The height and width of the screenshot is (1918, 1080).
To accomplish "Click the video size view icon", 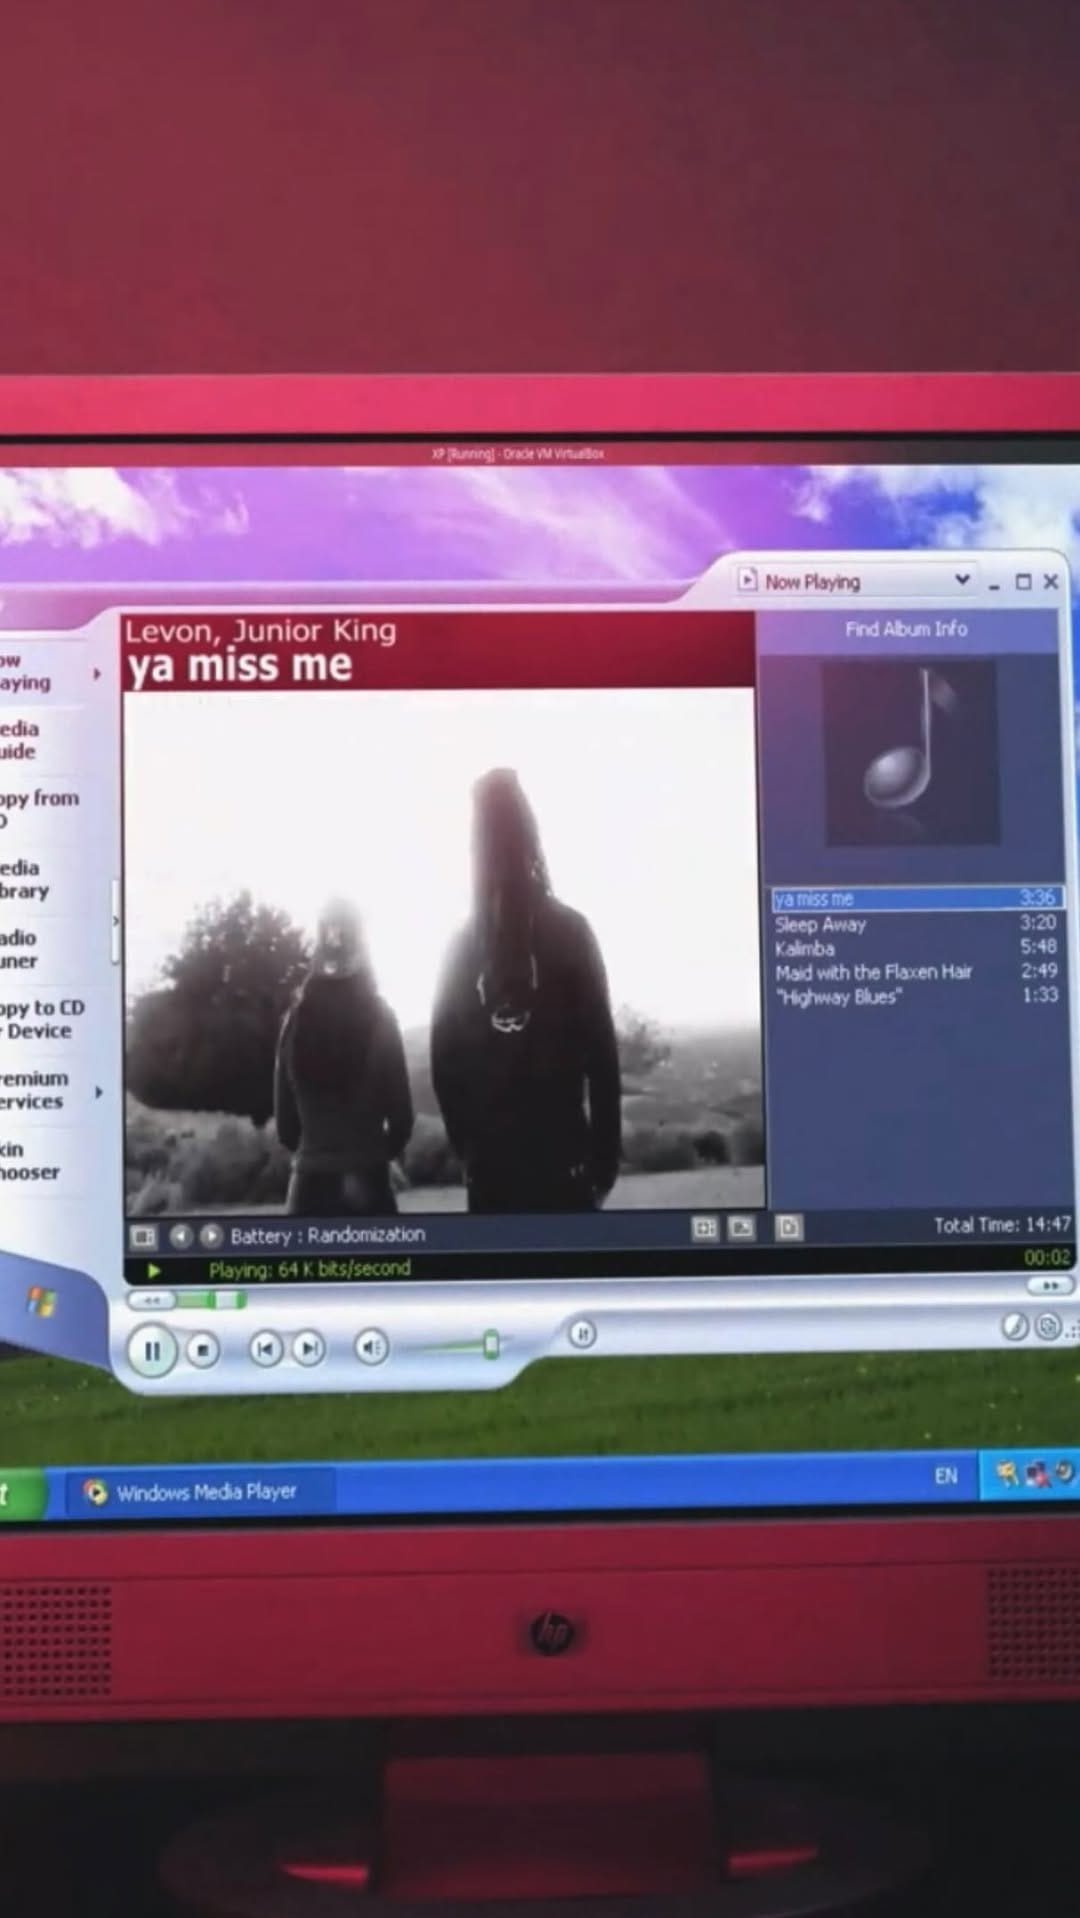I will [x=741, y=1227].
